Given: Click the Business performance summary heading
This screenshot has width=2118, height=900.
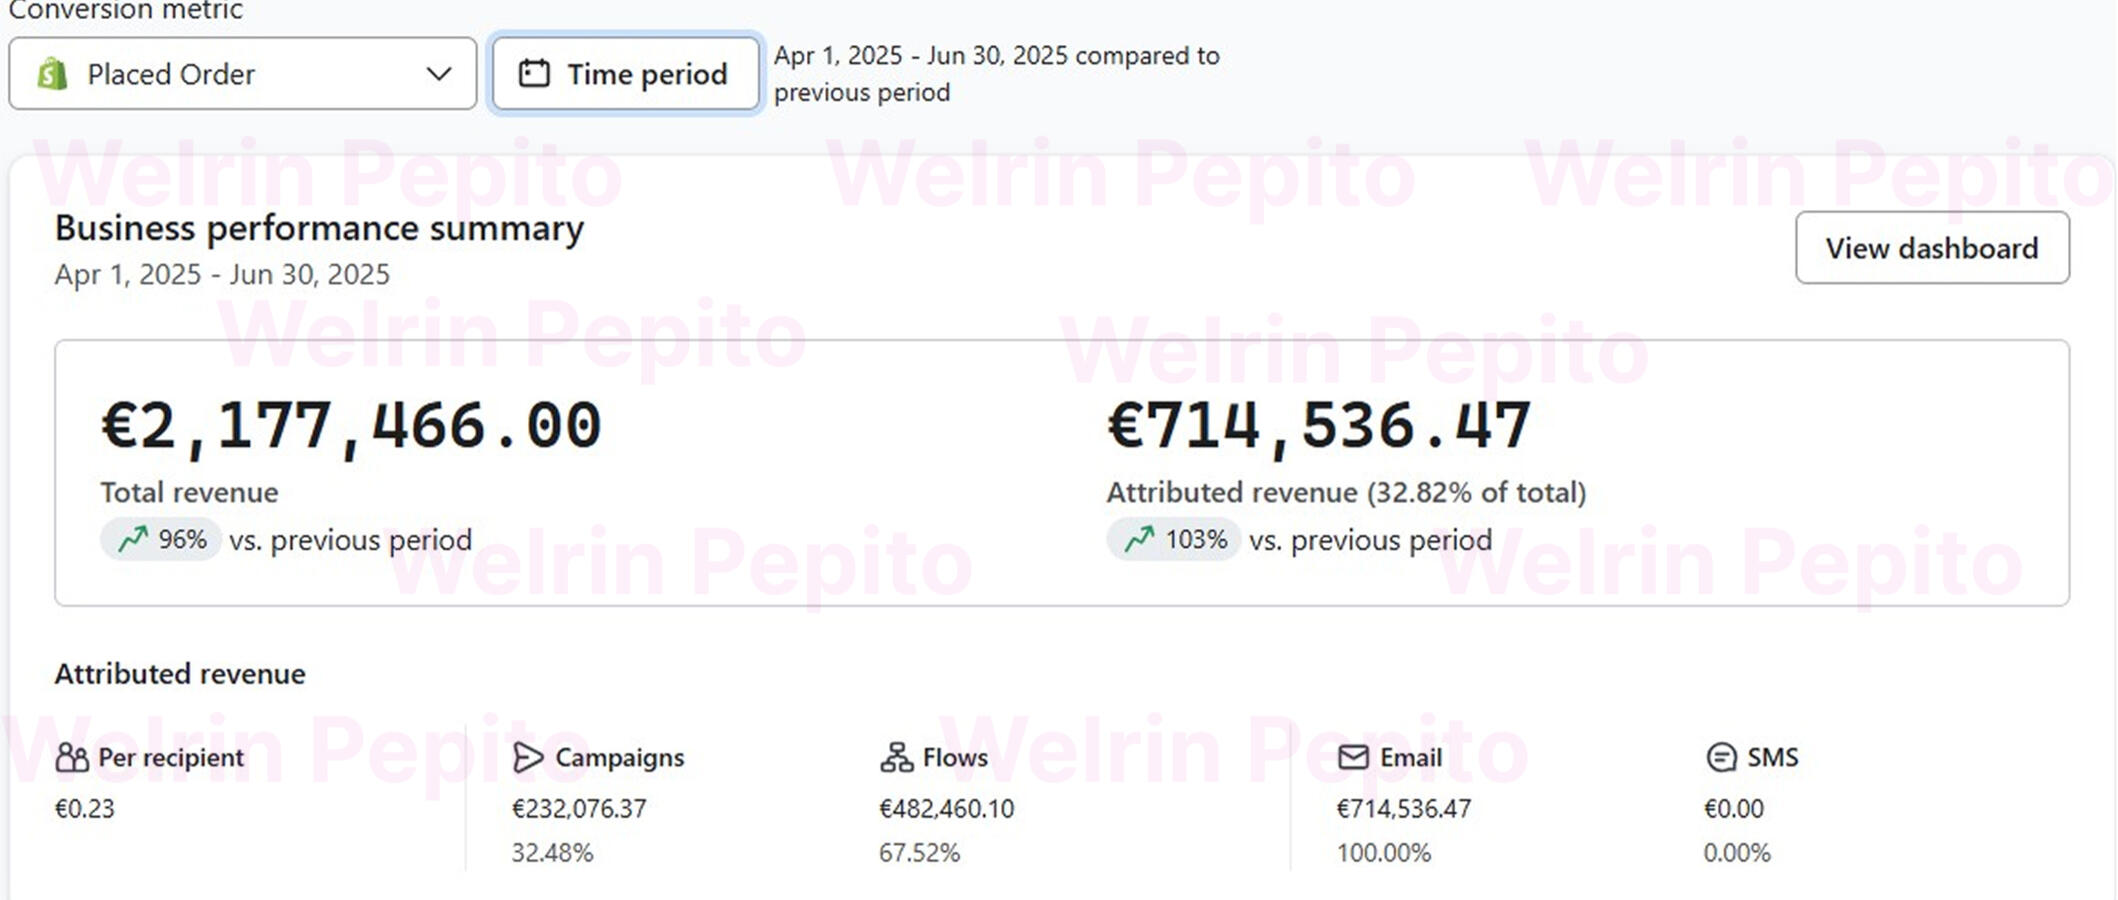Looking at the screenshot, I should [x=319, y=229].
